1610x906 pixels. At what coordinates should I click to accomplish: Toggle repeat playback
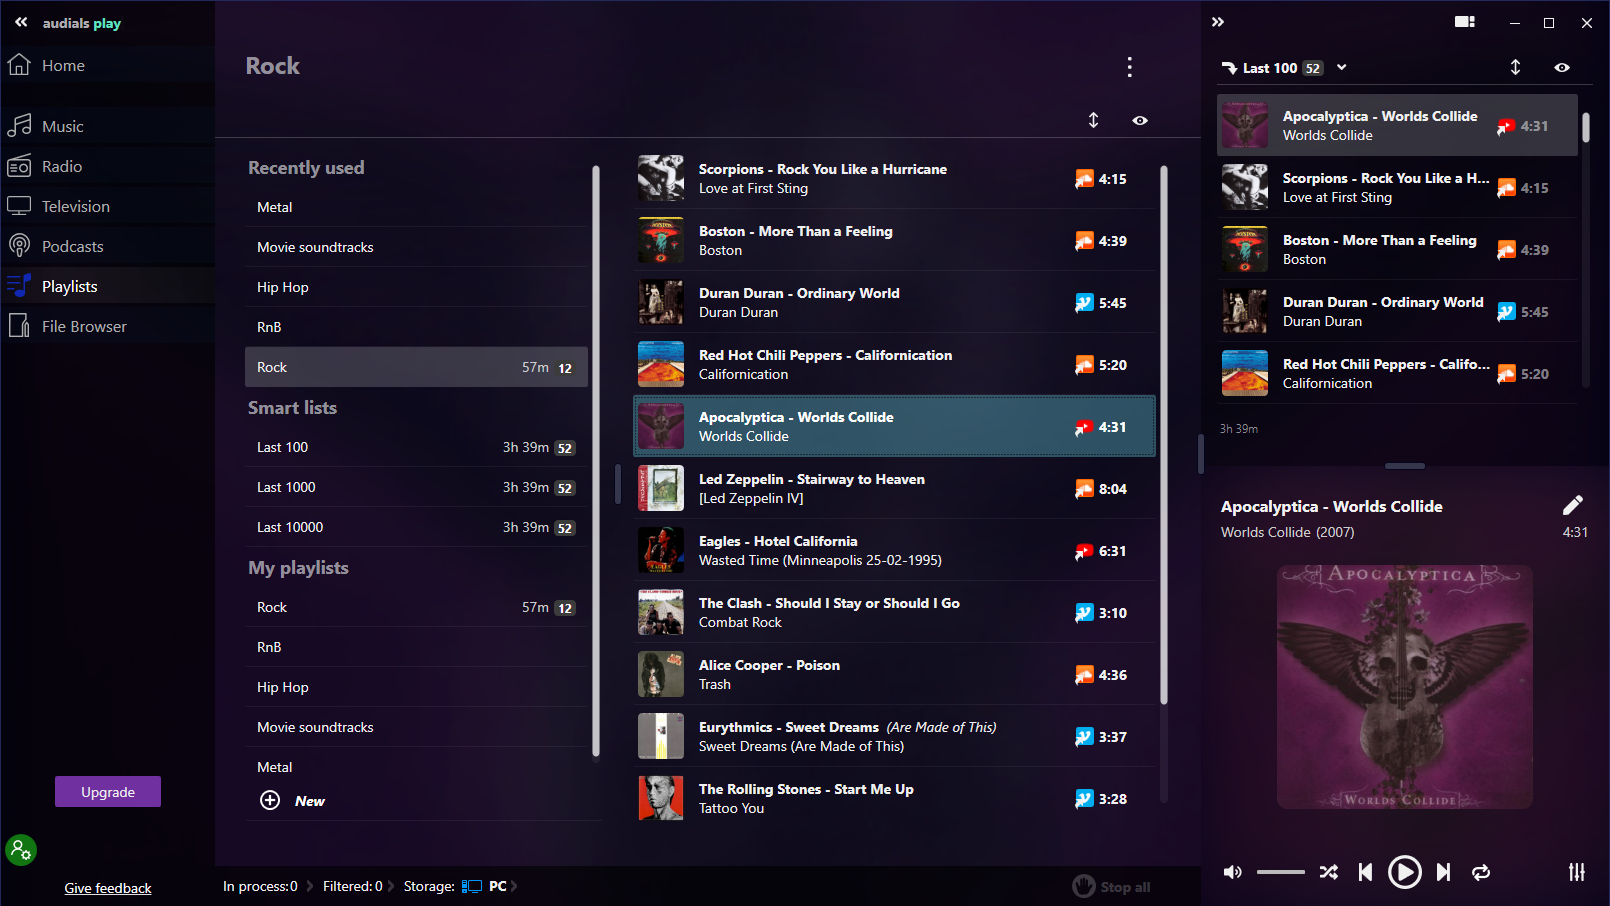[1481, 872]
